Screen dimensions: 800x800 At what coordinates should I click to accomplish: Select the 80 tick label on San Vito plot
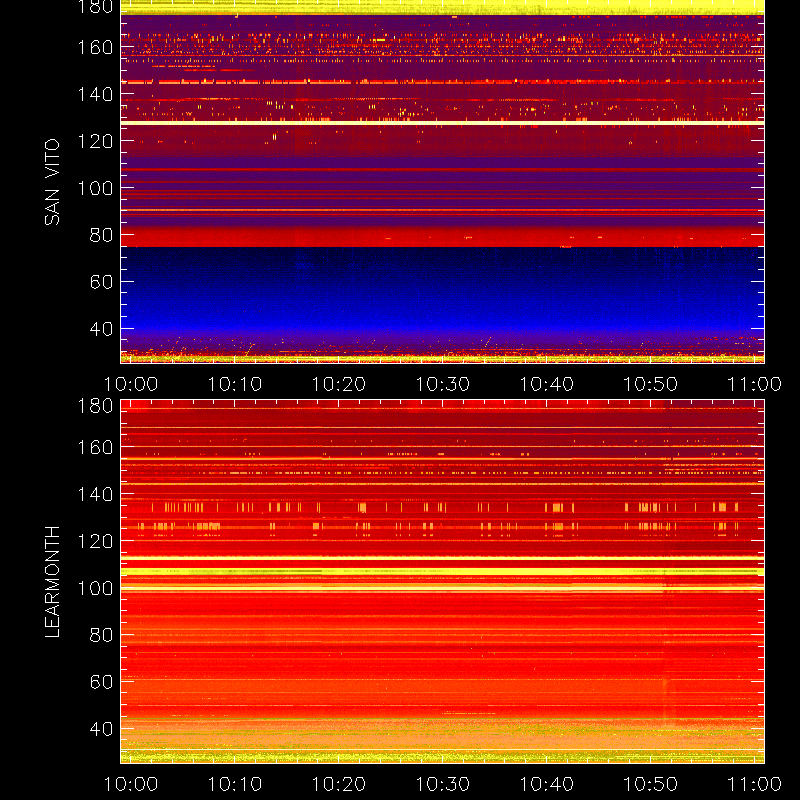tap(101, 235)
